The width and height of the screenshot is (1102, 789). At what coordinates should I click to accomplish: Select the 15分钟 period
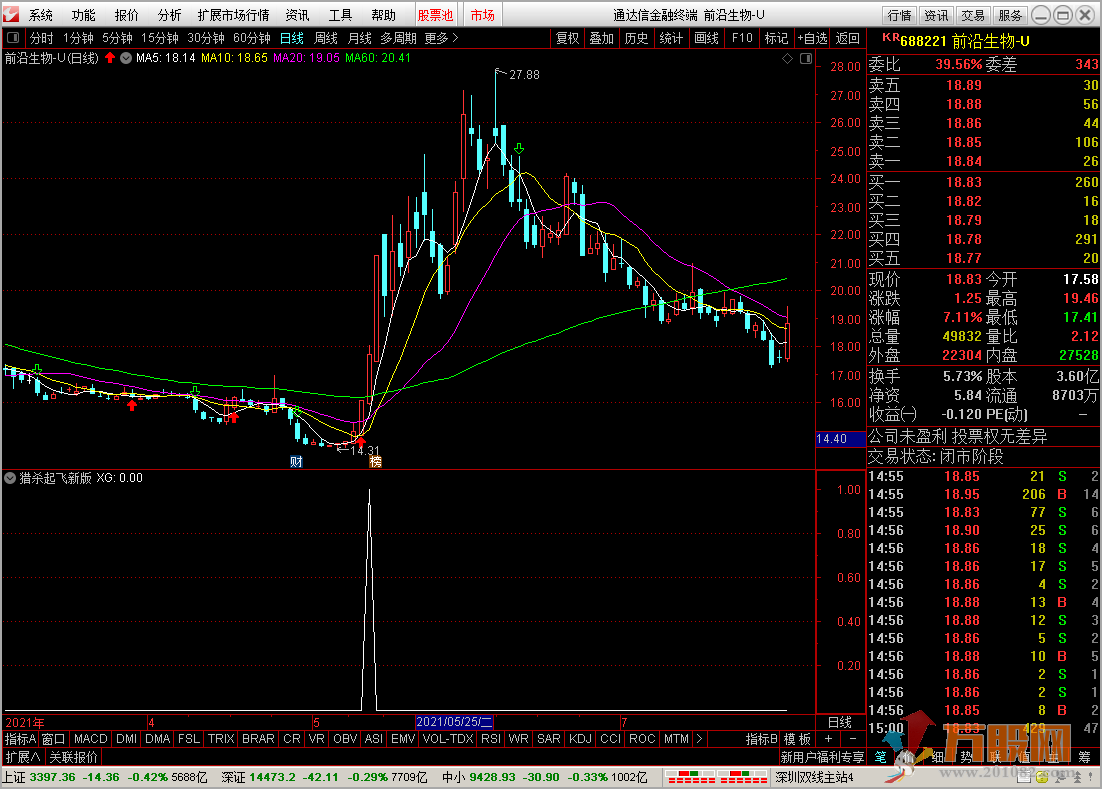pyautogui.click(x=160, y=38)
